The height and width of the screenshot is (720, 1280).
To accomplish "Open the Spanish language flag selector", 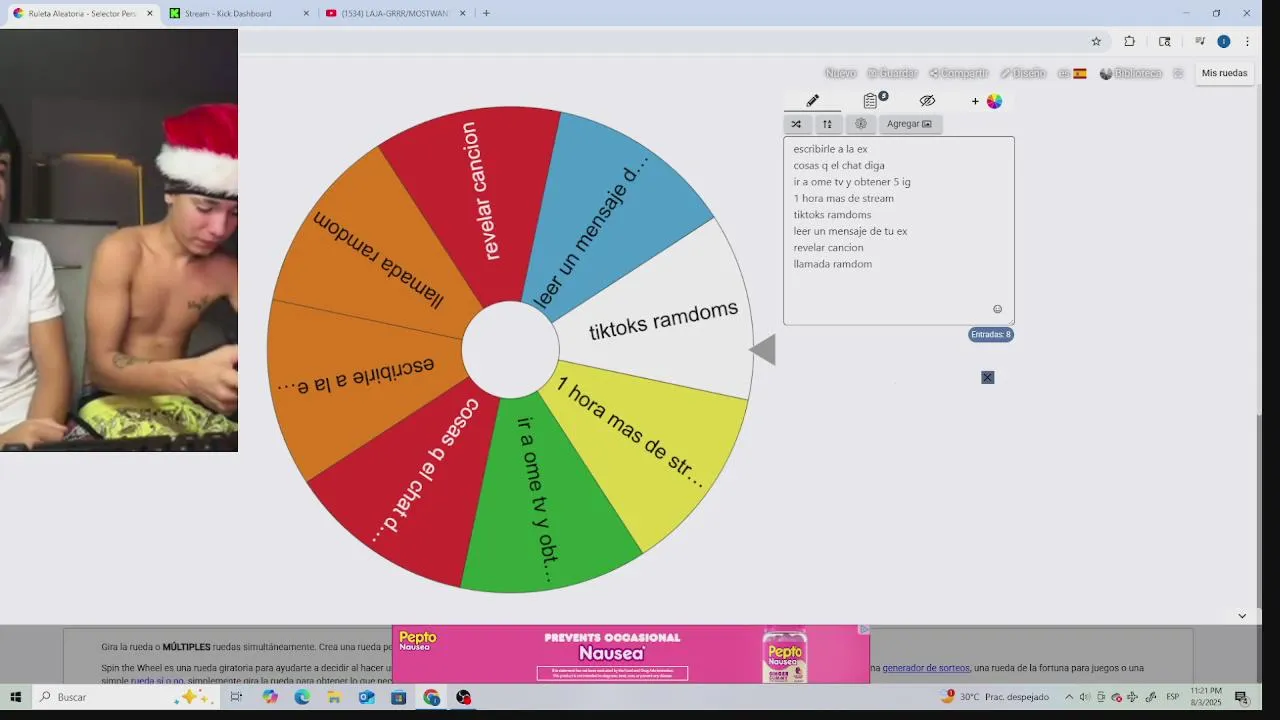I will (x=1073, y=73).
